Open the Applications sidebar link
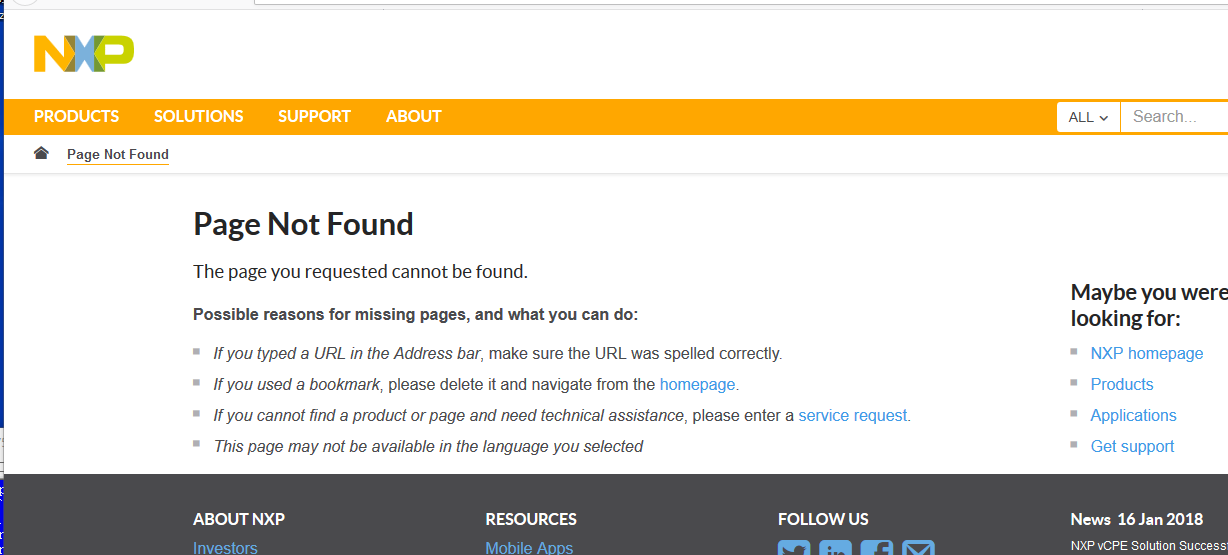The height and width of the screenshot is (555, 1228). tap(1133, 415)
